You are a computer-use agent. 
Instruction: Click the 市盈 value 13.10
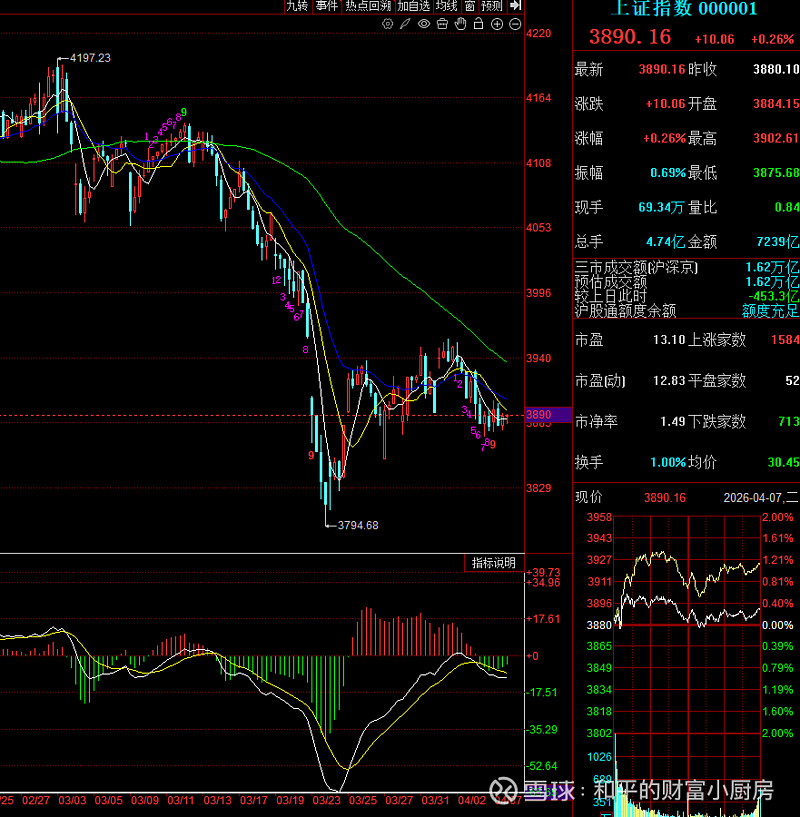pos(669,340)
